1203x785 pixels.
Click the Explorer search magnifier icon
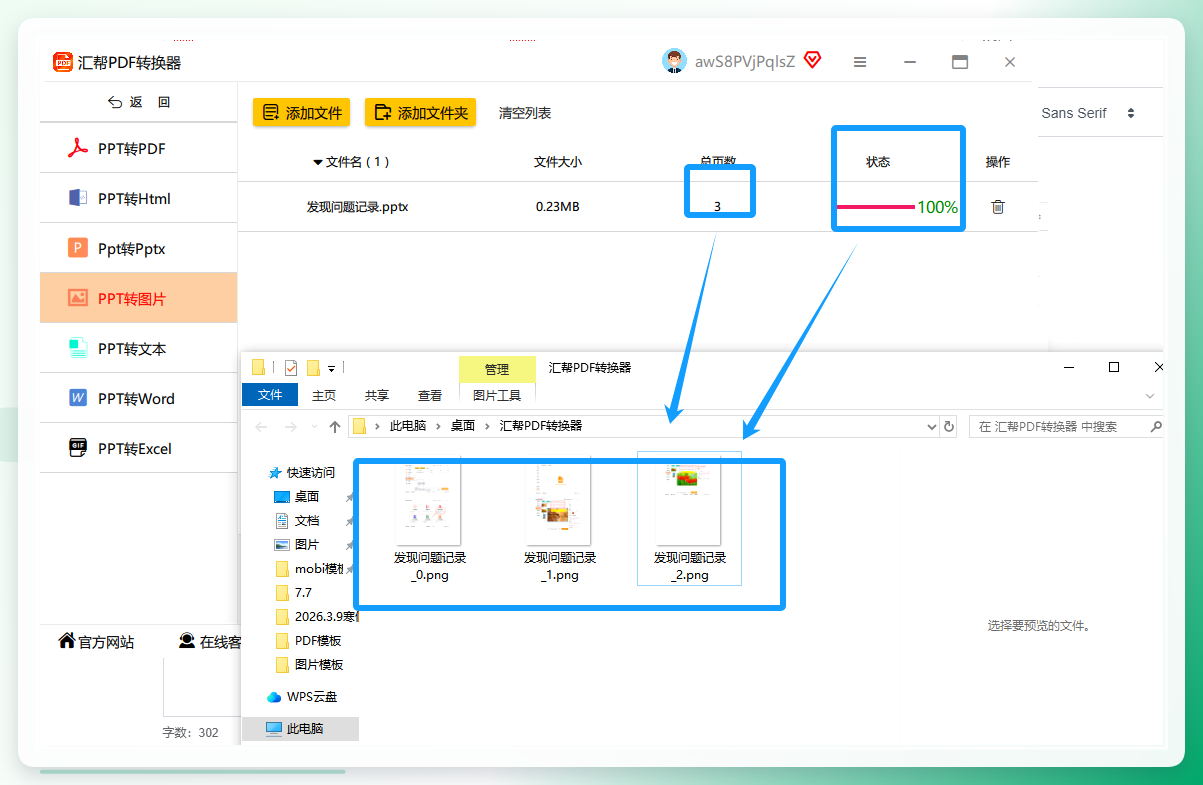(1156, 426)
